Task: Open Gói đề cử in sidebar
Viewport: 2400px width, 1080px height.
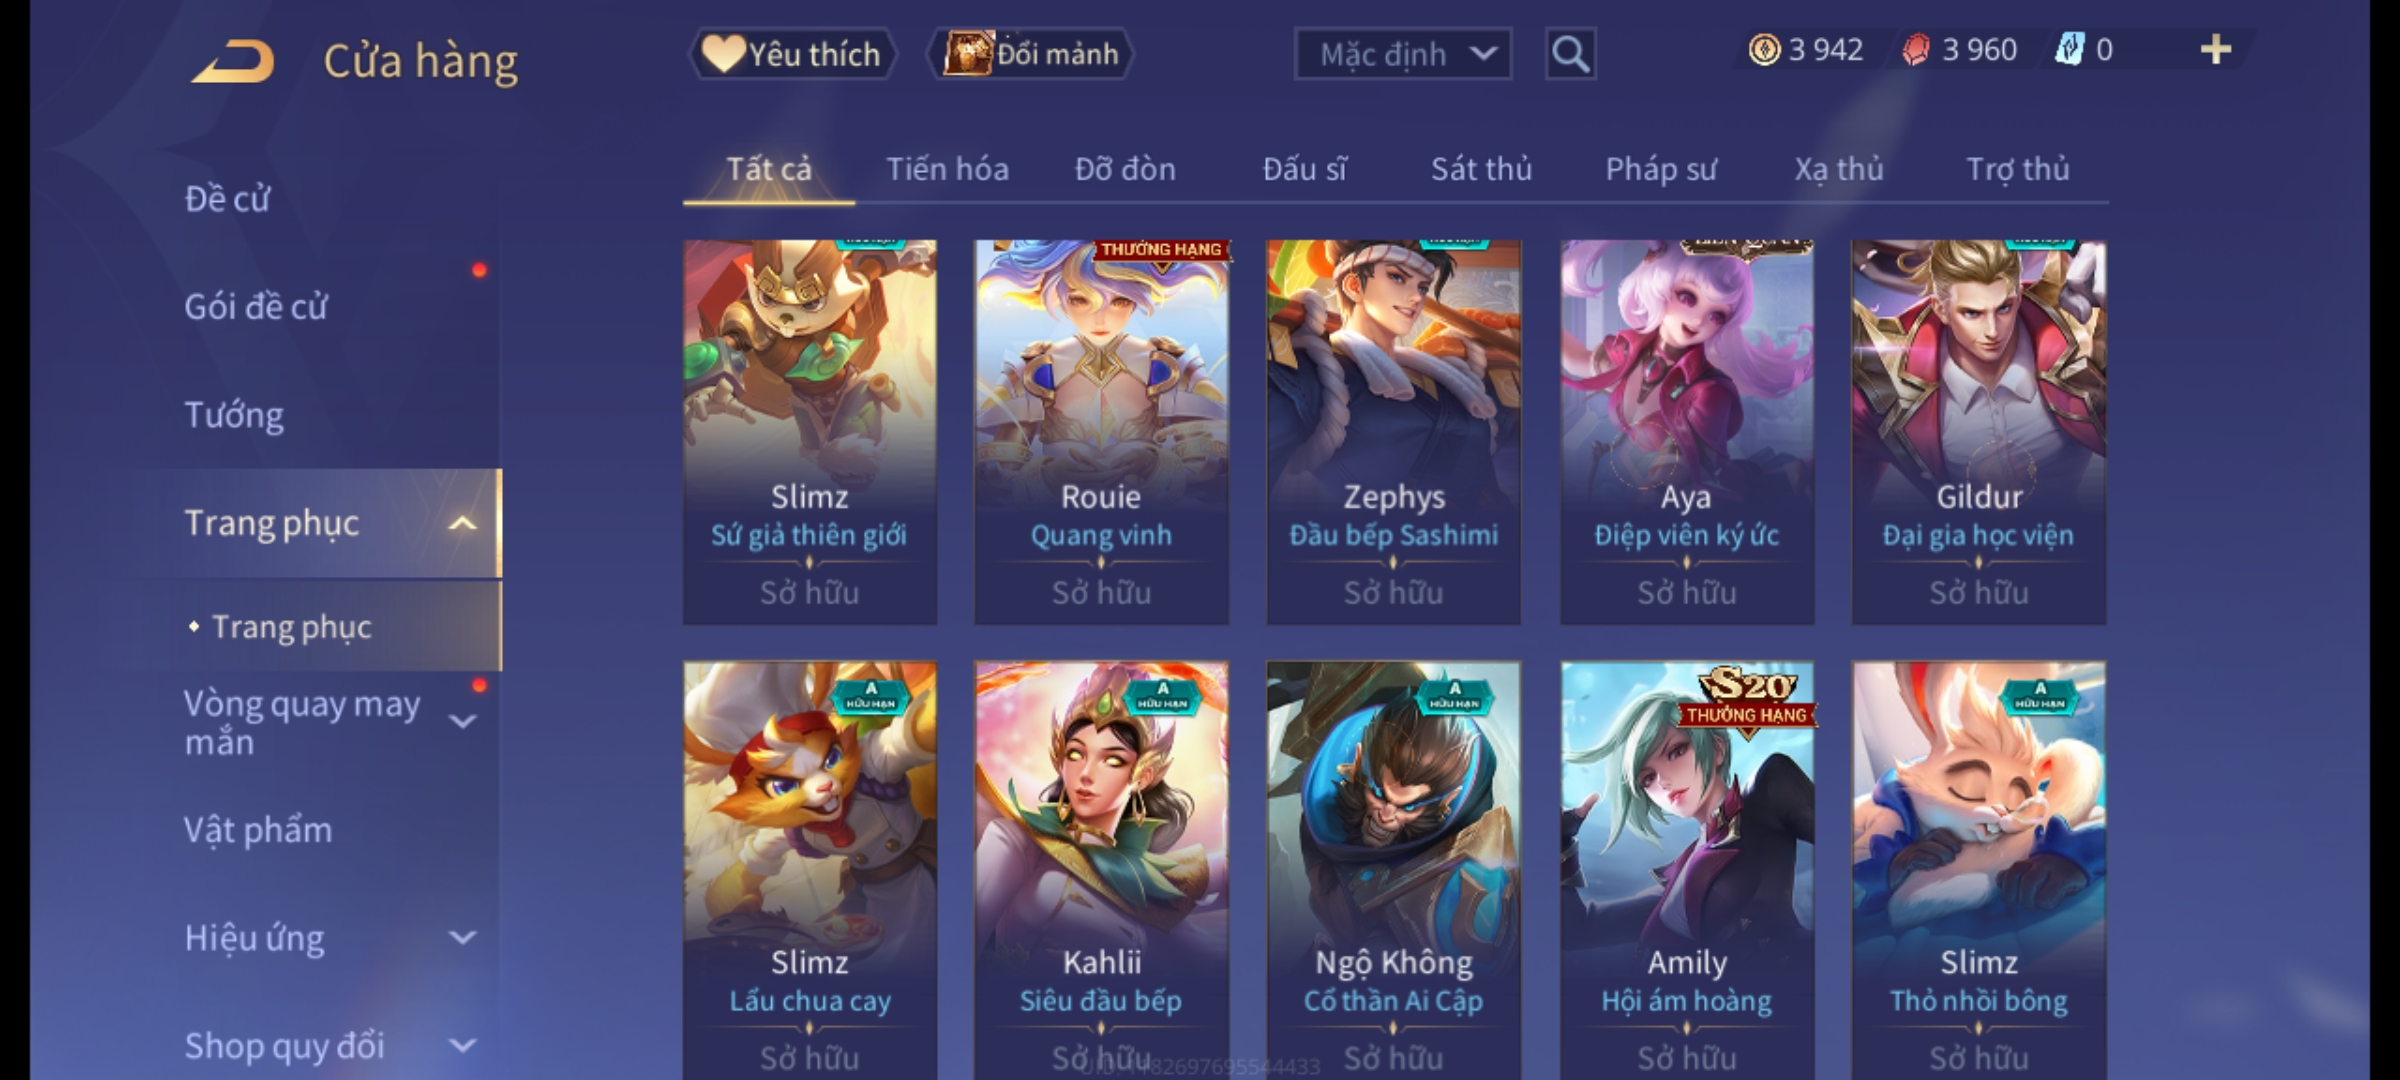Action: [x=256, y=307]
